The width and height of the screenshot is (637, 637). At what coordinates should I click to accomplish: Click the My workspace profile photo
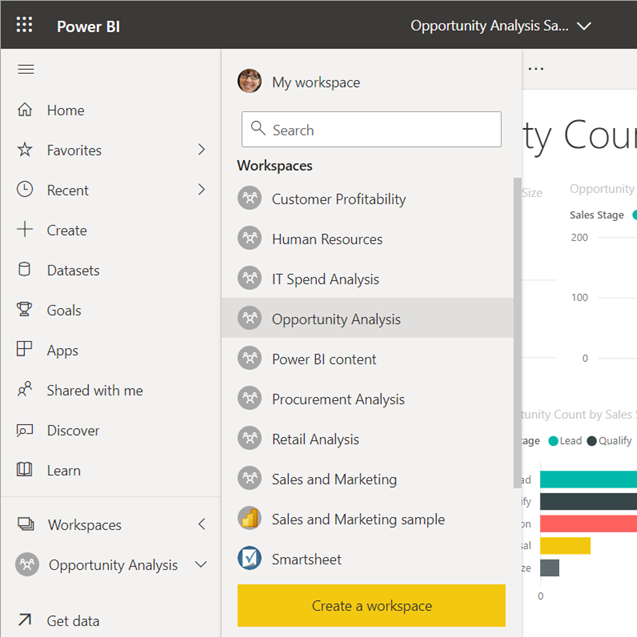(x=249, y=81)
